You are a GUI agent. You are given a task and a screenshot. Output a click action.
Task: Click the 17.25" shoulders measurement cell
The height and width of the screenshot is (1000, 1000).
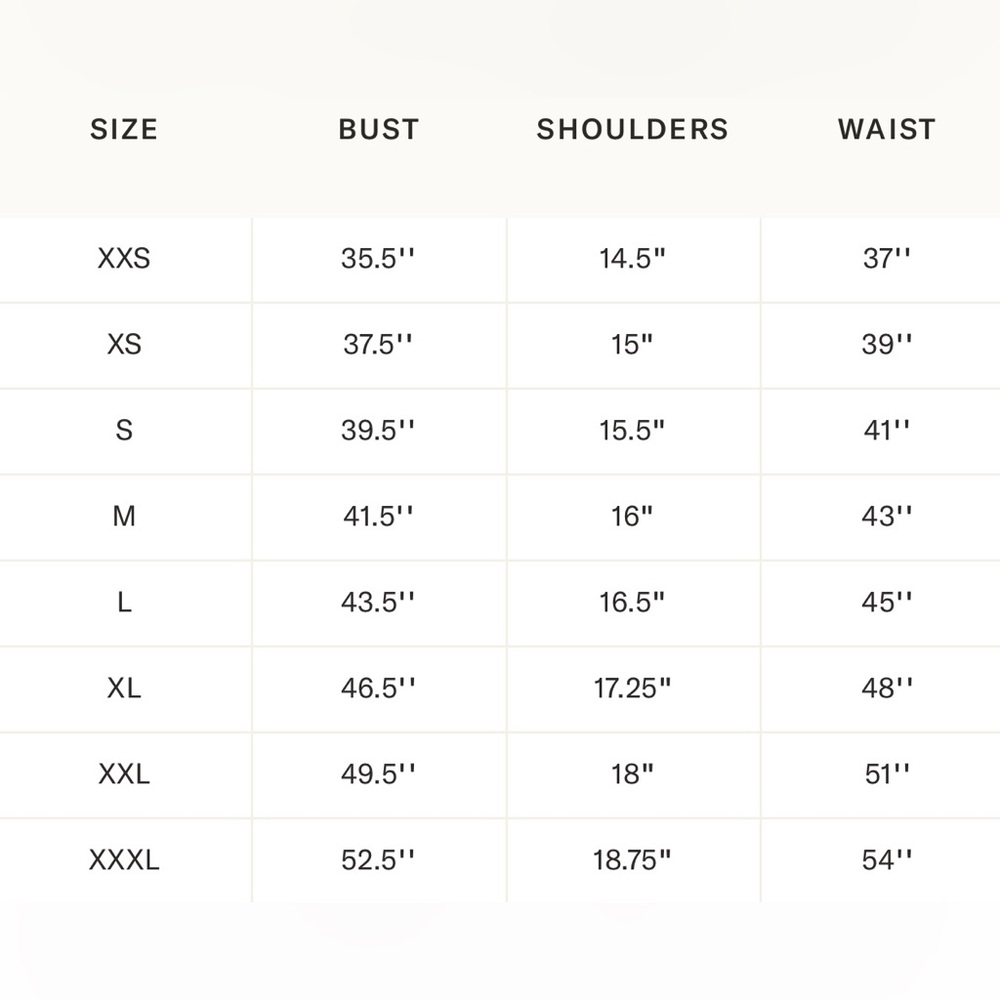632,688
